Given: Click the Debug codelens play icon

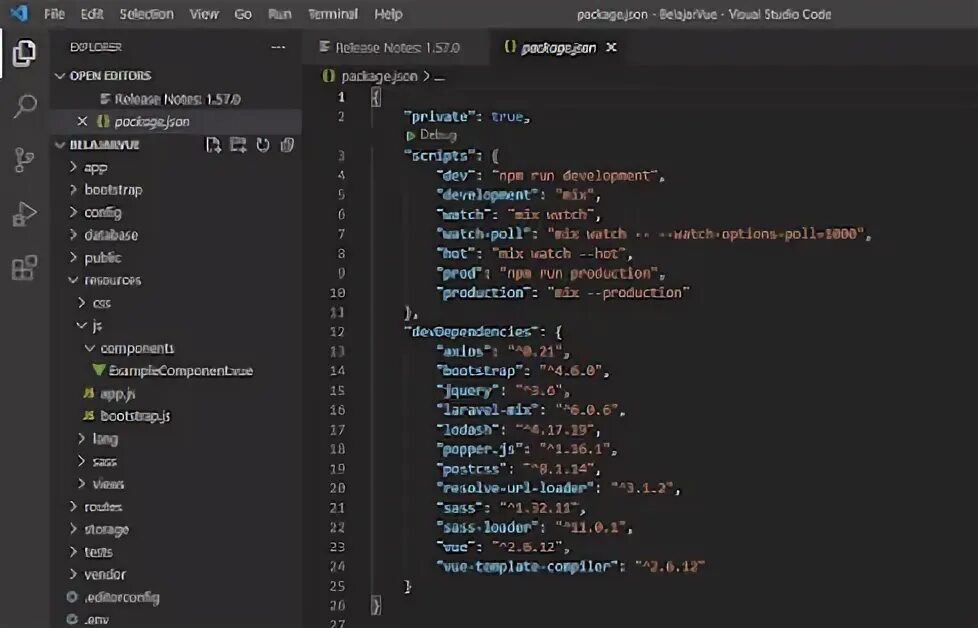Looking at the screenshot, I should coord(410,135).
